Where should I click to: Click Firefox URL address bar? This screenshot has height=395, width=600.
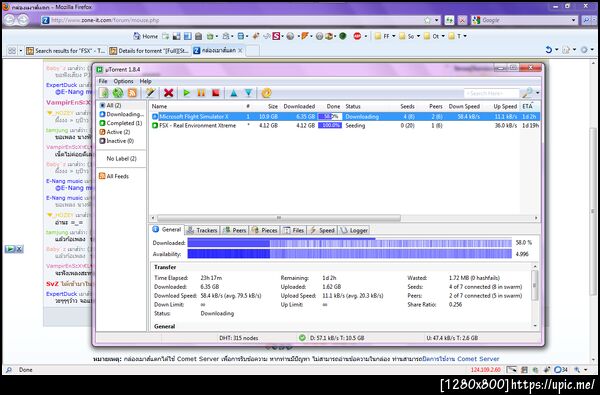(x=236, y=20)
